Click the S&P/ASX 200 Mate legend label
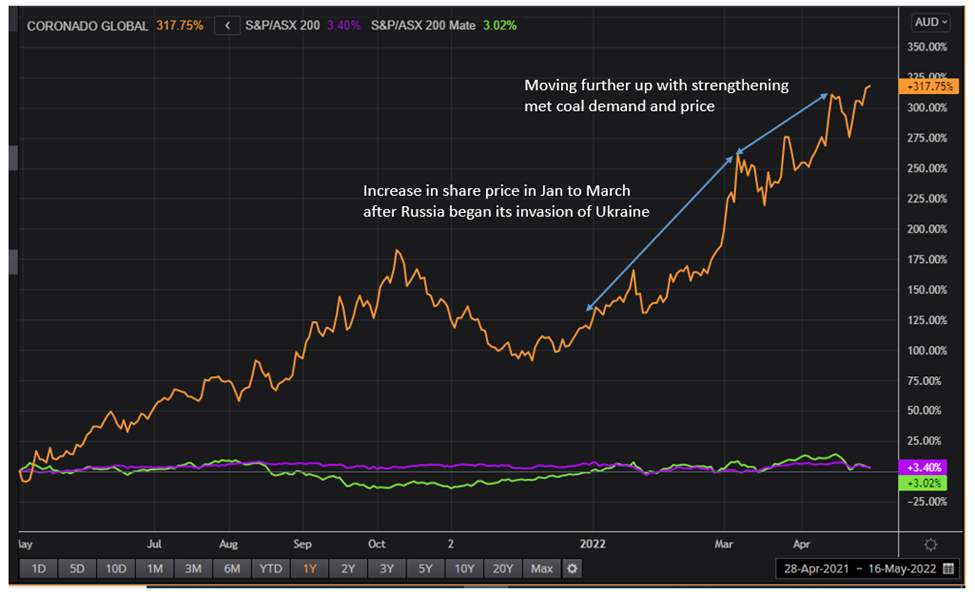The image size is (975, 594). [x=423, y=26]
